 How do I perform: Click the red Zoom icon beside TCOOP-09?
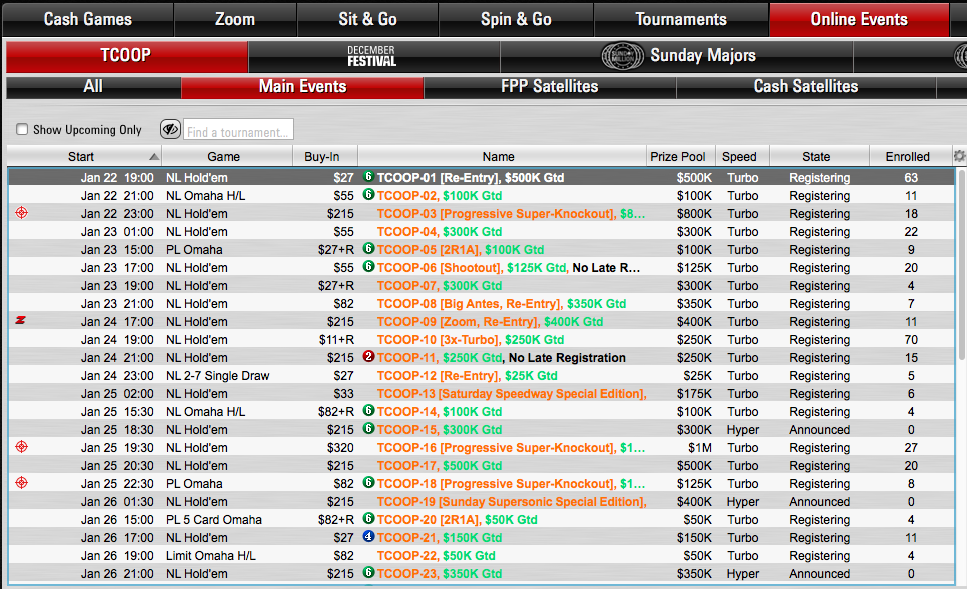pyautogui.click(x=22, y=321)
